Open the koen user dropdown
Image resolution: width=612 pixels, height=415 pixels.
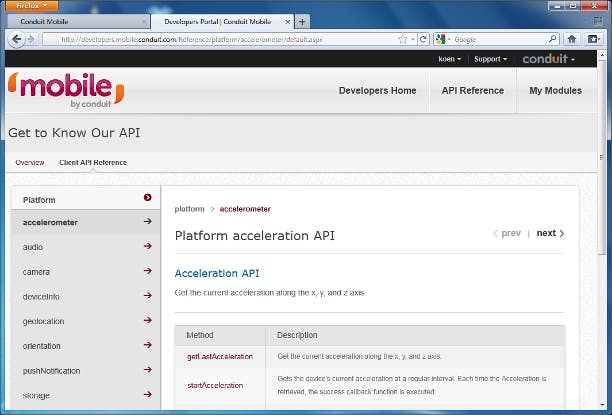point(450,59)
